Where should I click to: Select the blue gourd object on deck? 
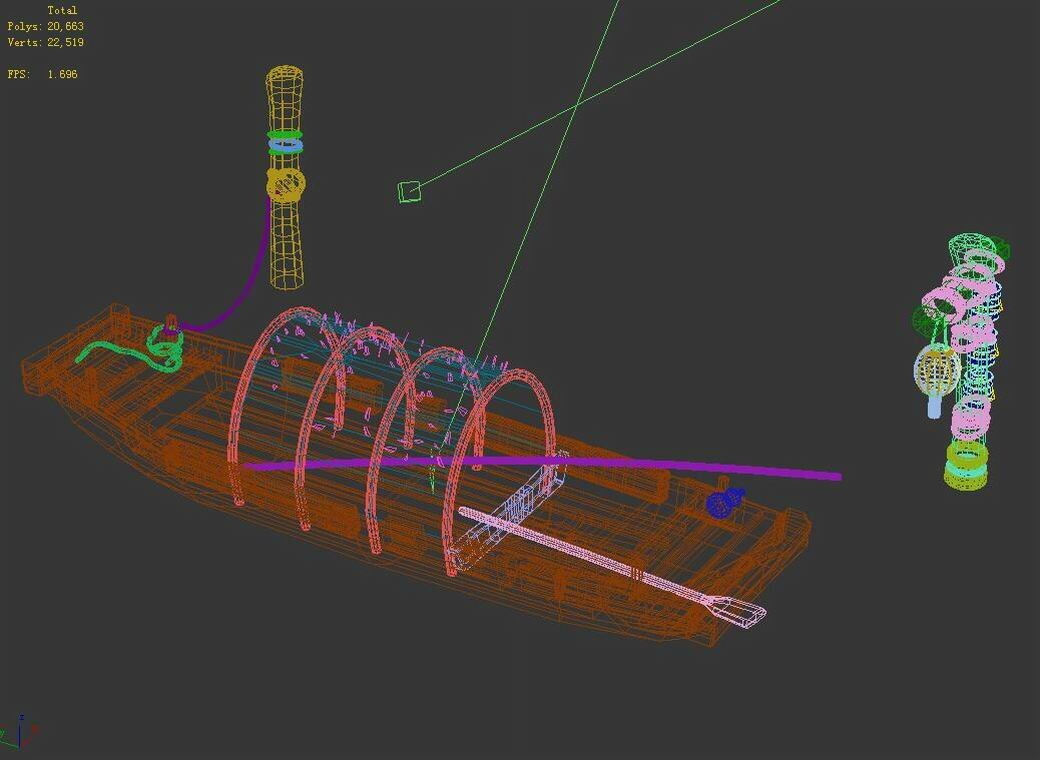tap(724, 502)
